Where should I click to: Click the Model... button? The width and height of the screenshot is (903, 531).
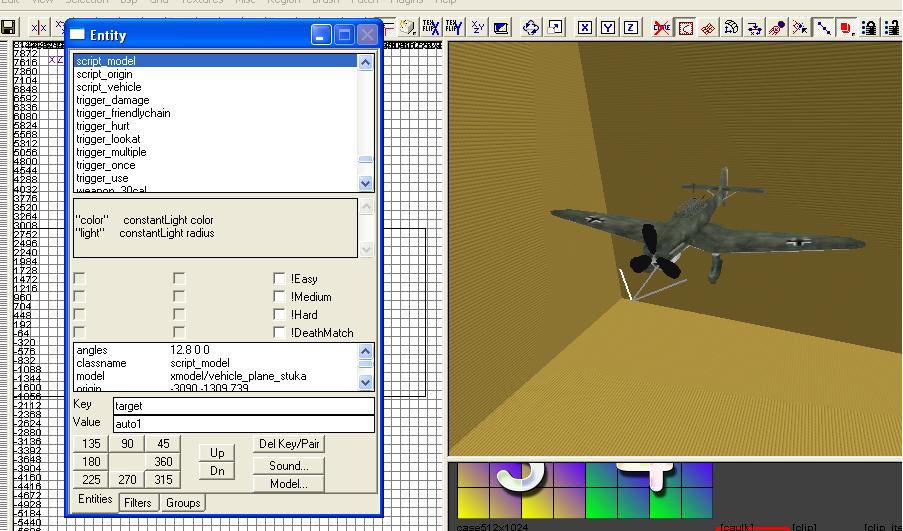[289, 484]
